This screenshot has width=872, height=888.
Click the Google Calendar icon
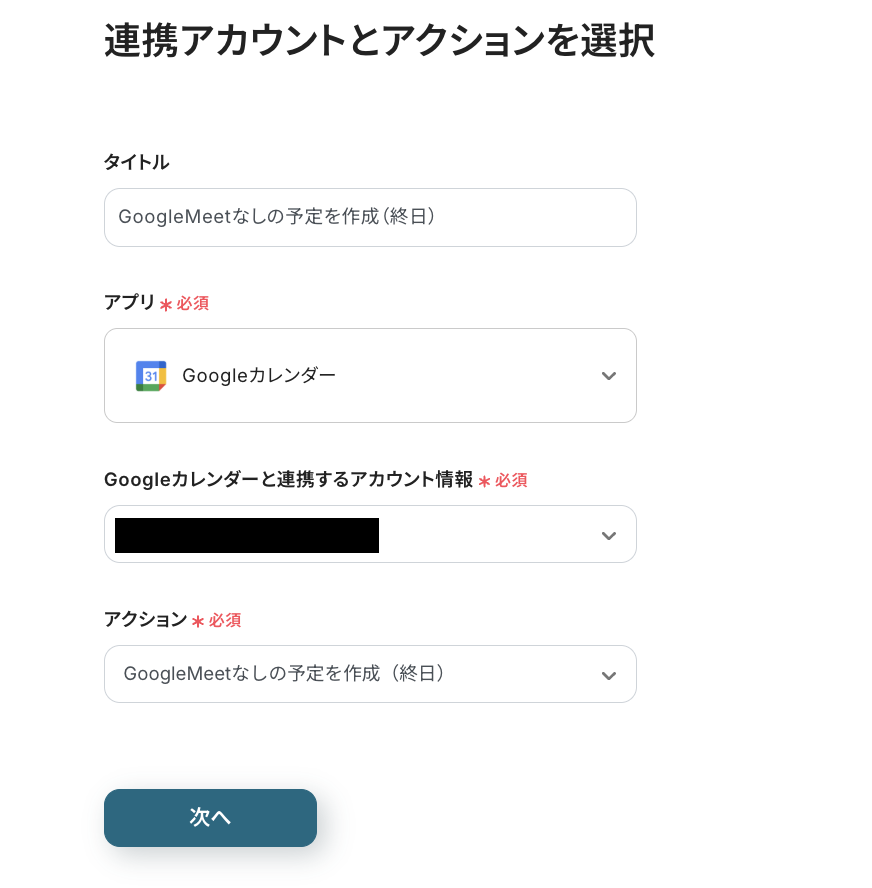pos(151,376)
